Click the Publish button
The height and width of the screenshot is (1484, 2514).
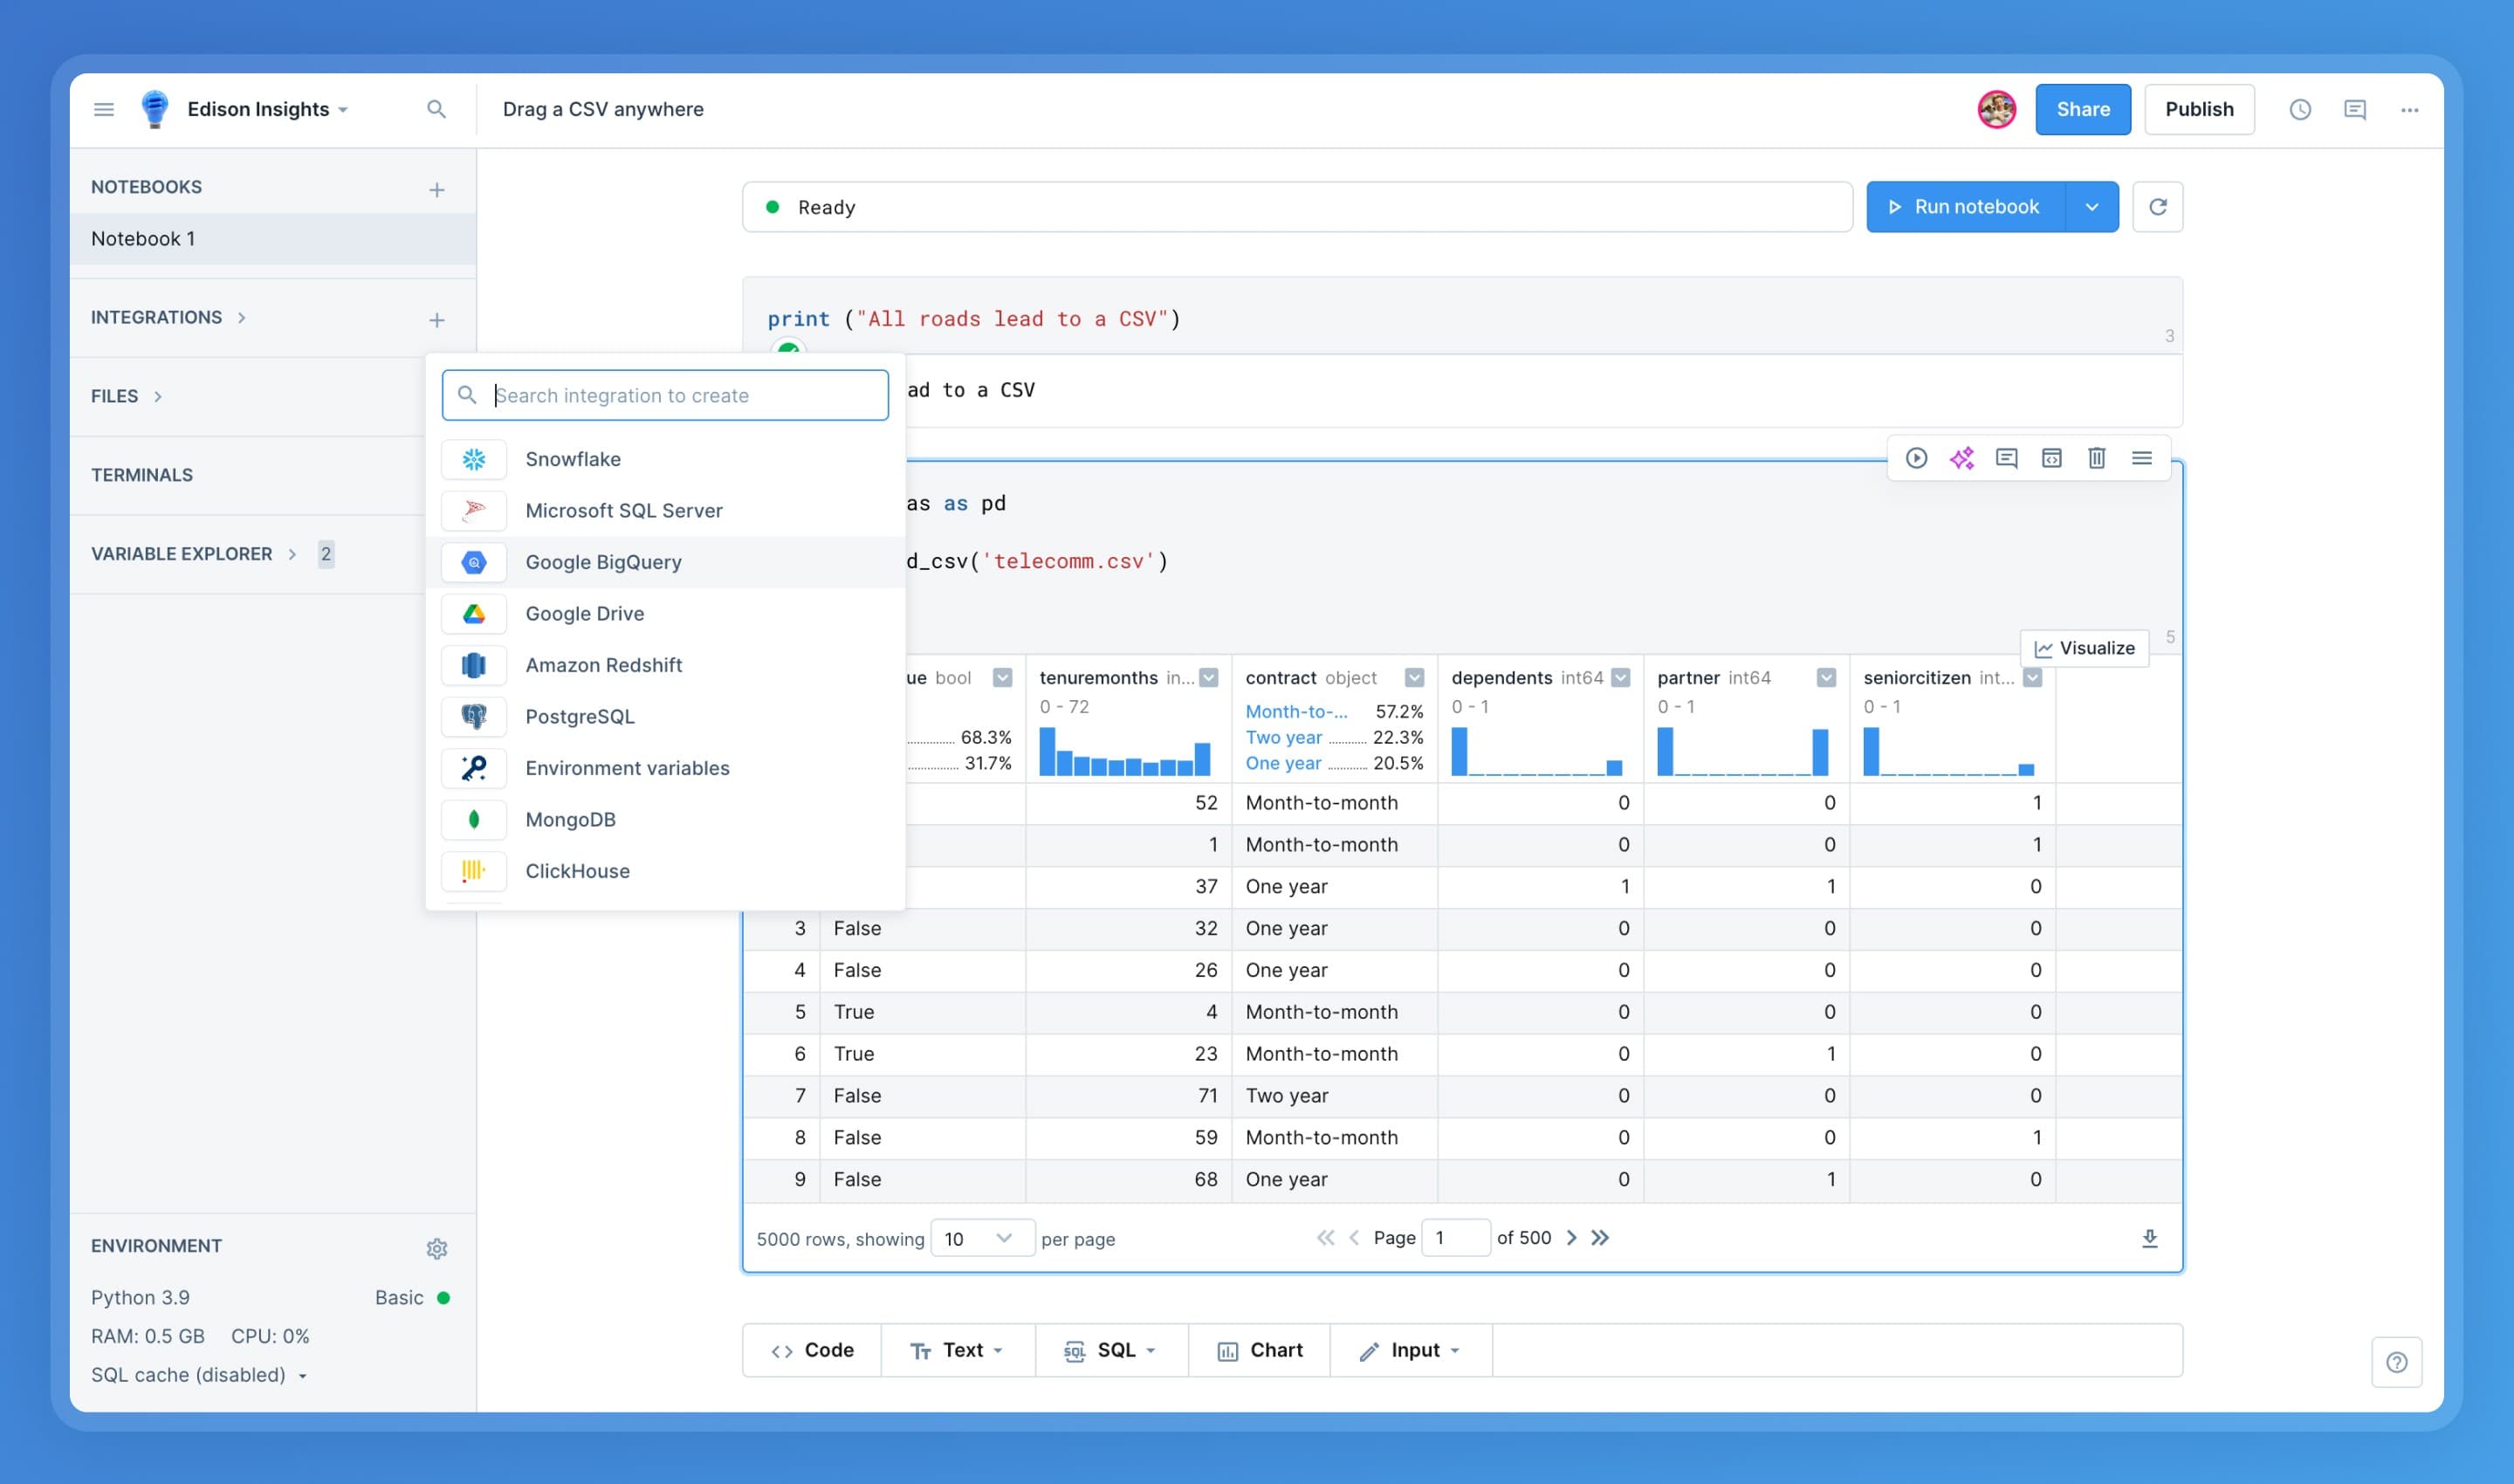click(2200, 109)
